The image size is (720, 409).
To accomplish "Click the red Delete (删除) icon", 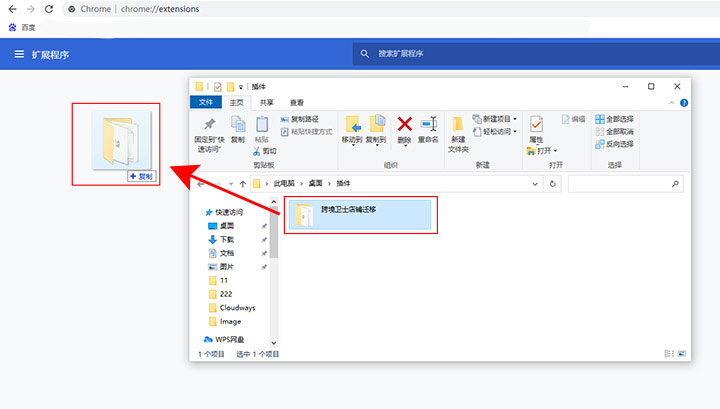I will (x=404, y=126).
